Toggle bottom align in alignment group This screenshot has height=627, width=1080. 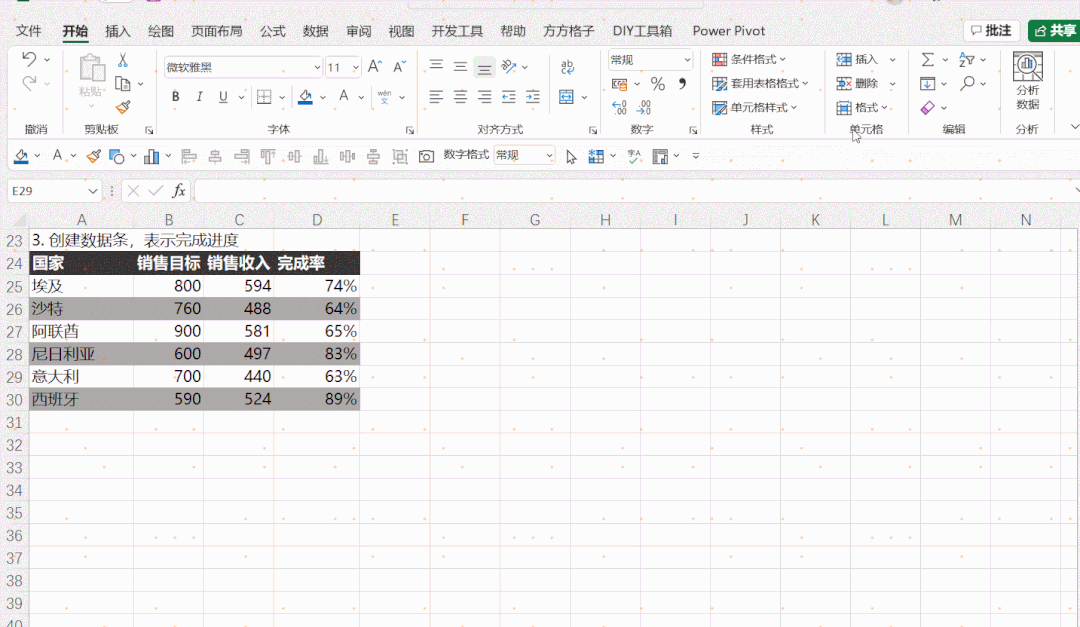484,67
